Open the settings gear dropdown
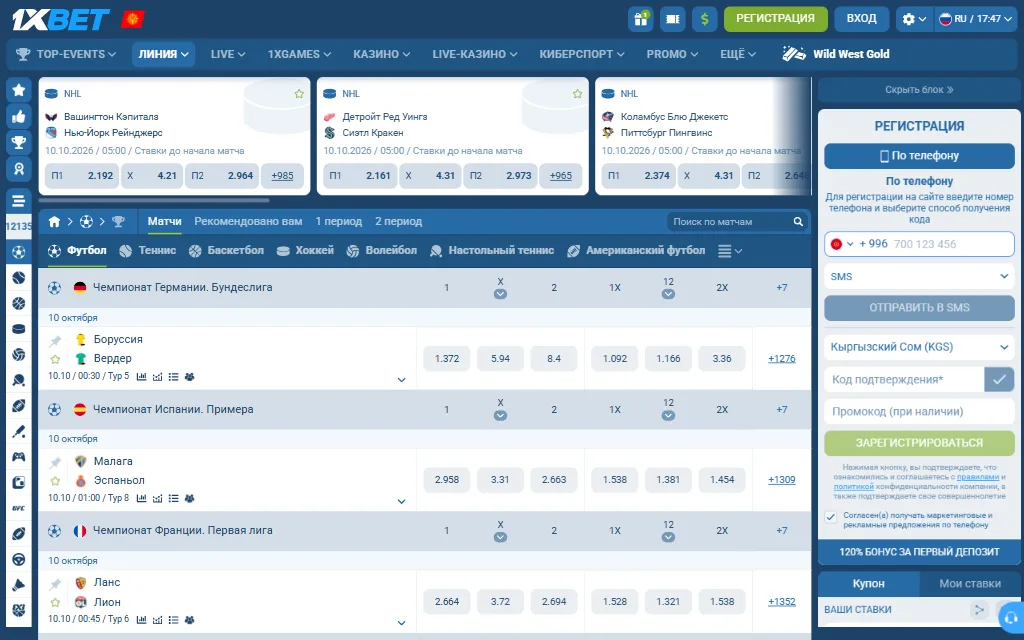The height and width of the screenshot is (640, 1024). 914,19
